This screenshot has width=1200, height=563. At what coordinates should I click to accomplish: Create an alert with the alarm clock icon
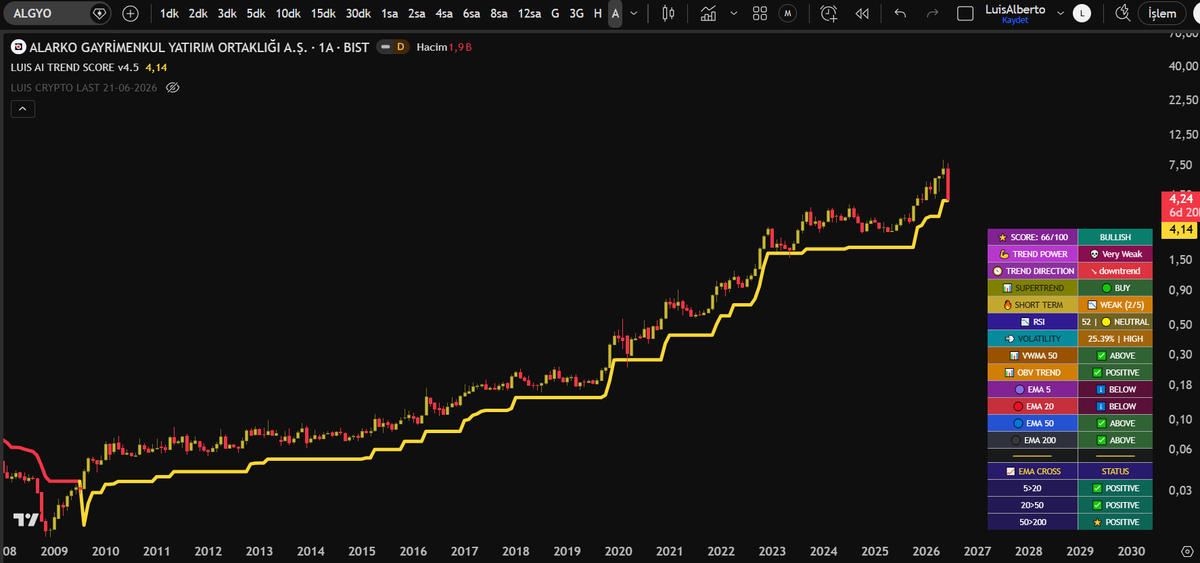pyautogui.click(x=829, y=13)
